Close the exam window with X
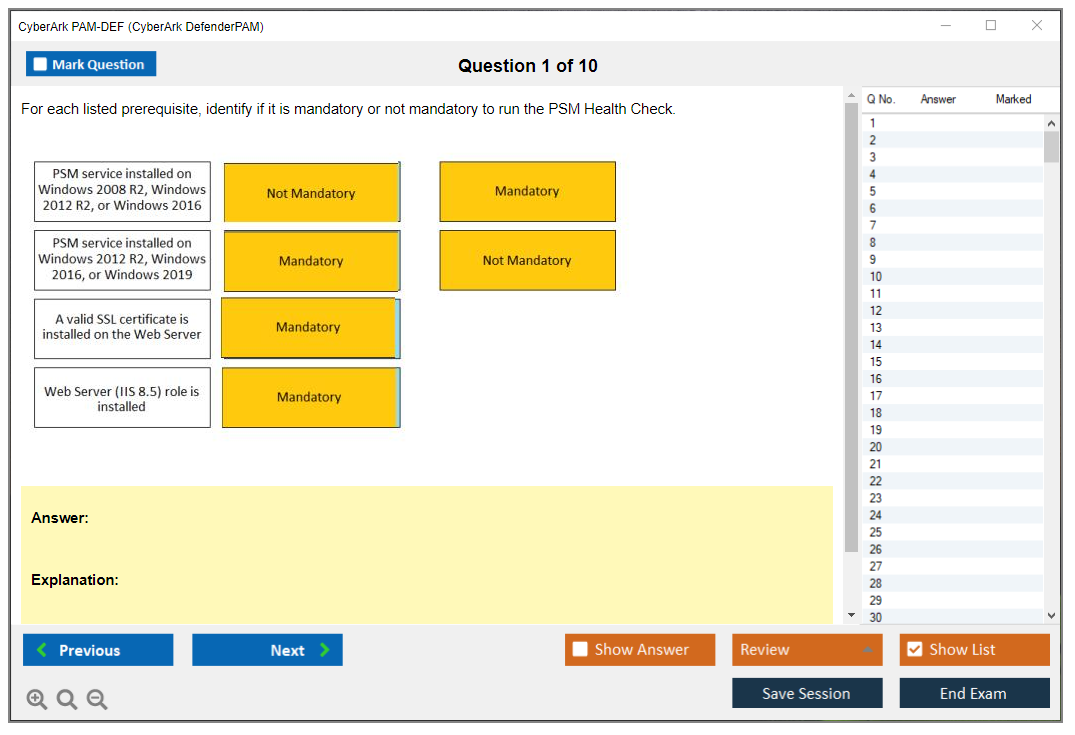This screenshot has height=735, width=1075. point(1037,26)
